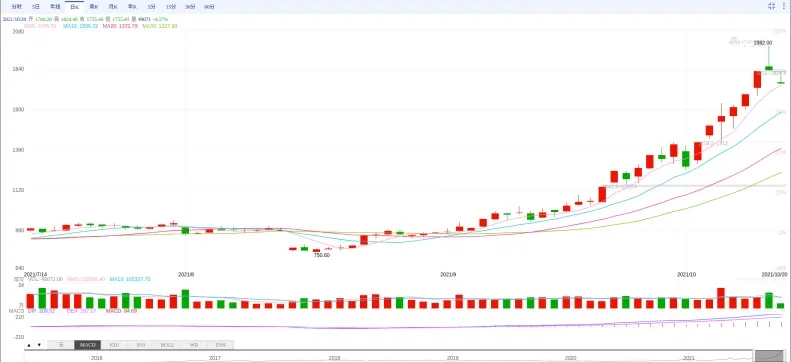Click the volume MA10 105337.70 label

click(131, 279)
